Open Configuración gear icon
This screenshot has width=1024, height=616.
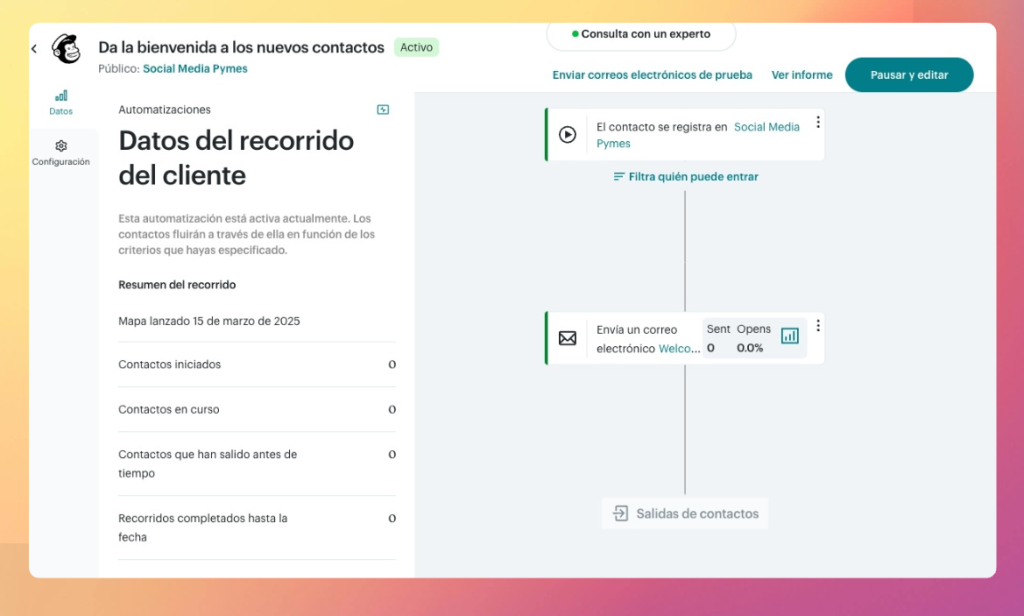click(61, 146)
